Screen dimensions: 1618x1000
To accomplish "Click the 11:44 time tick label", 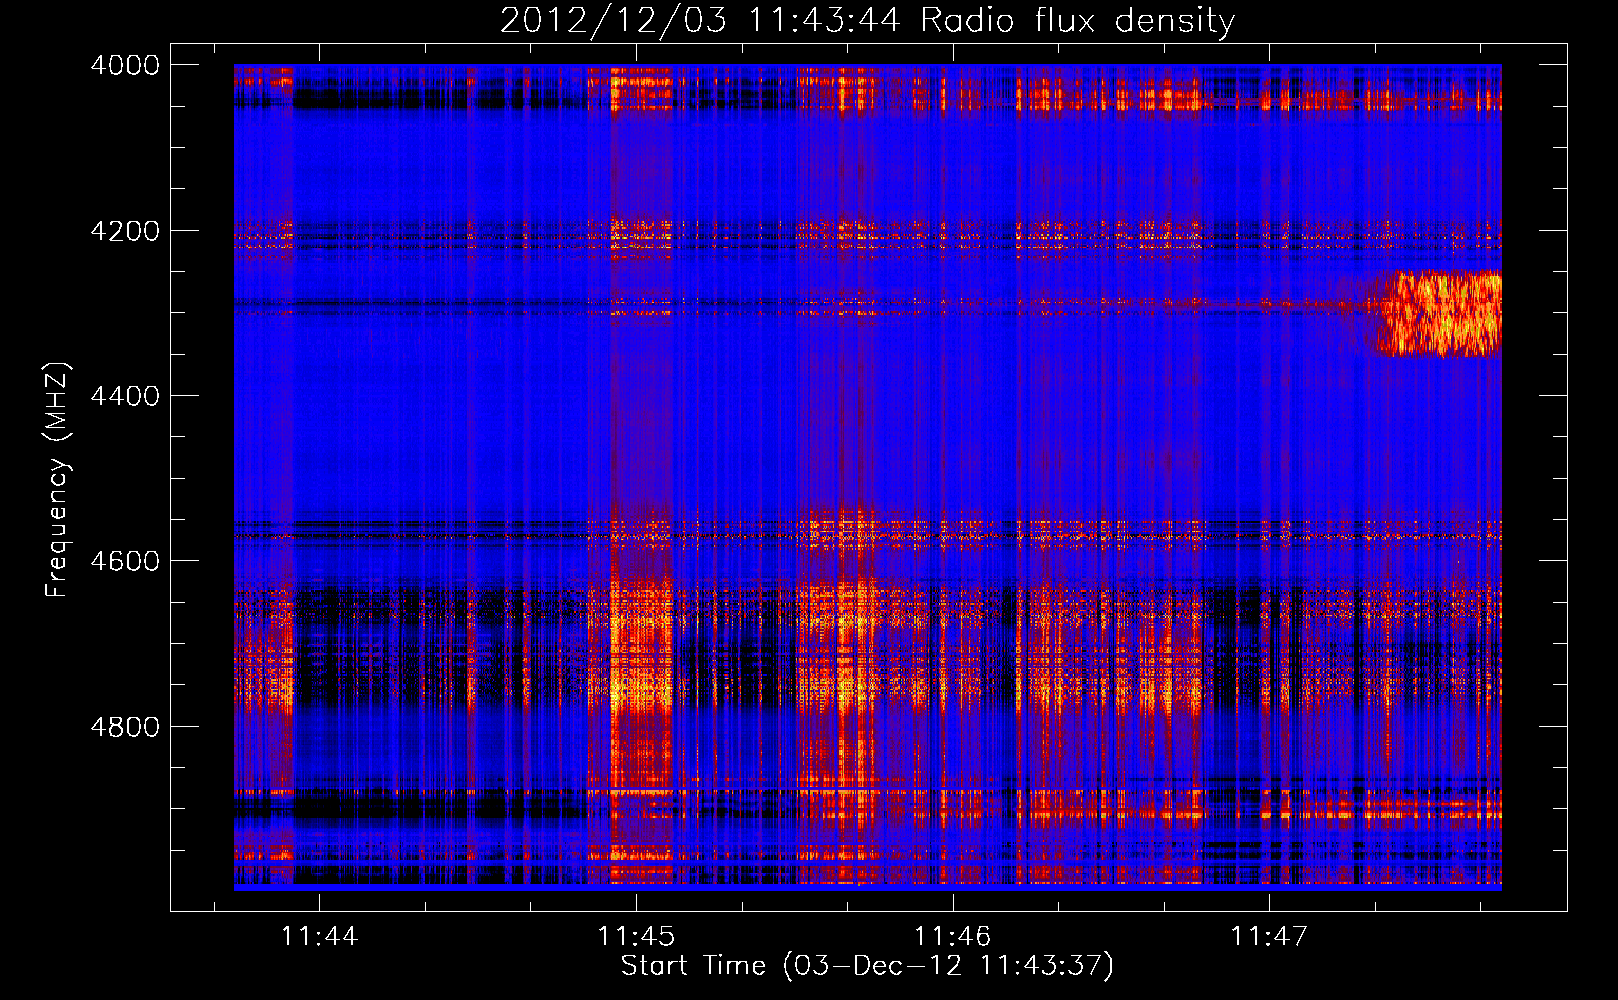I will pyautogui.click(x=319, y=936).
